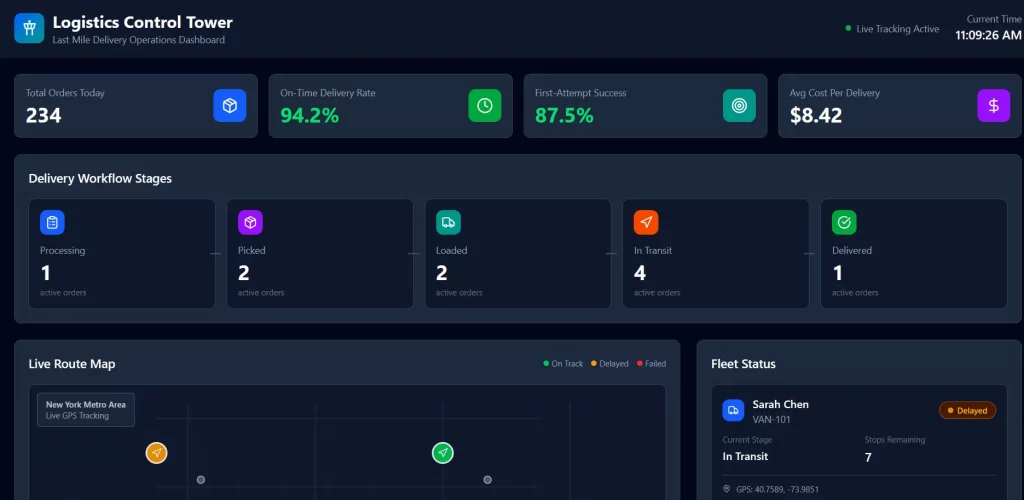Click the blue clipboard Processing stage icon
Screen dimensions: 1024x500
point(52,222)
